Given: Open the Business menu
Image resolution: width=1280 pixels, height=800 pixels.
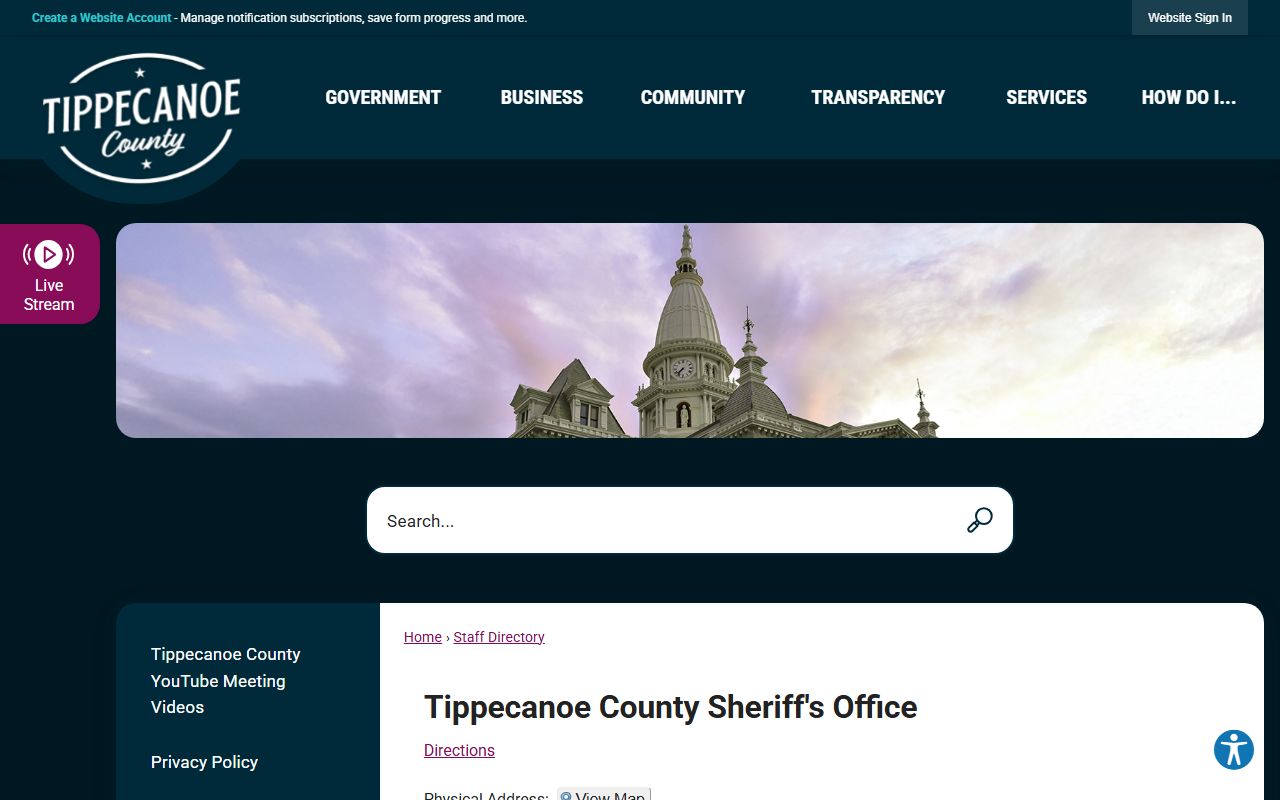Looking at the screenshot, I should [542, 97].
